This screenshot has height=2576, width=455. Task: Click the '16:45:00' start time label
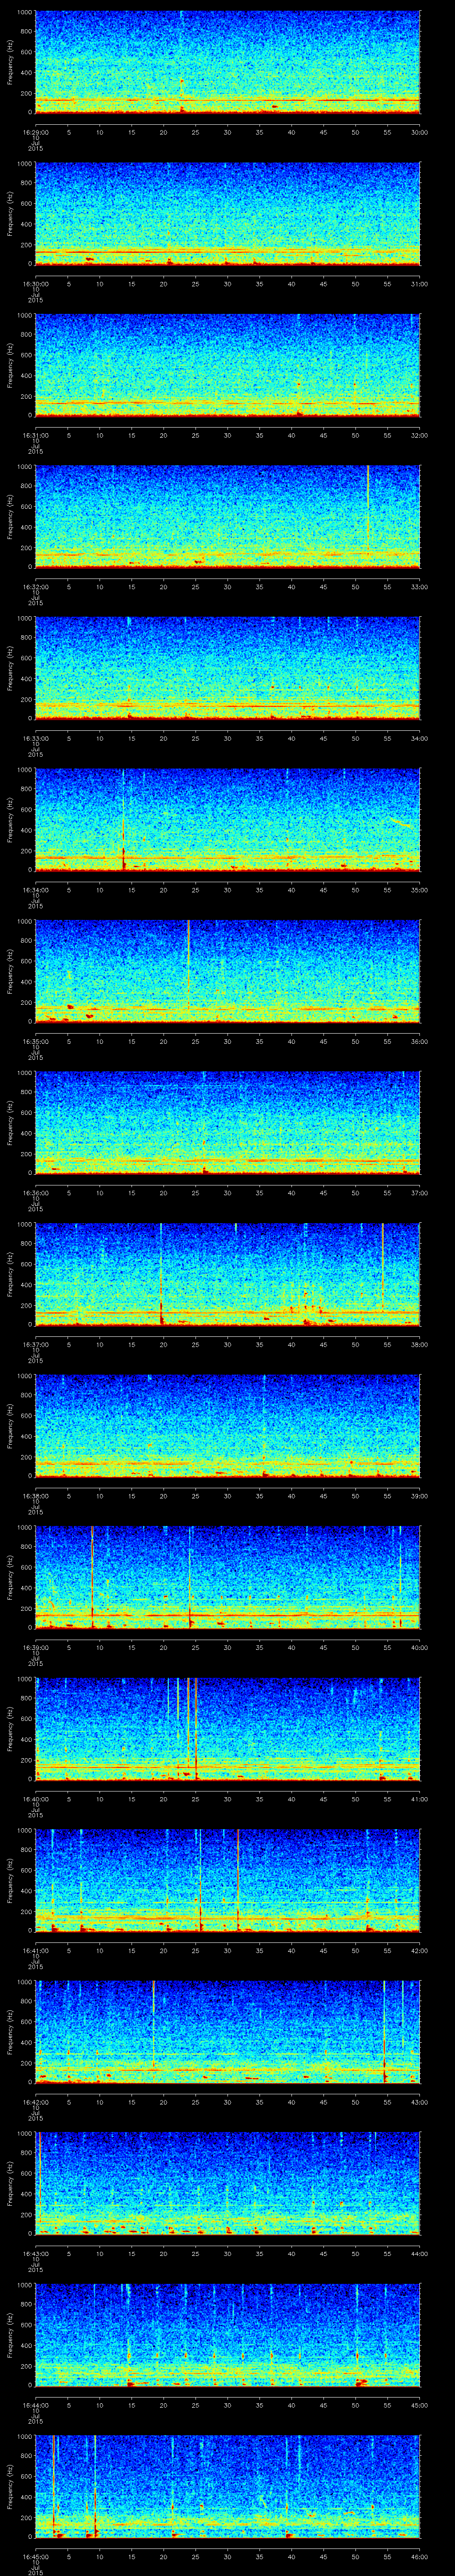coord(35,2556)
